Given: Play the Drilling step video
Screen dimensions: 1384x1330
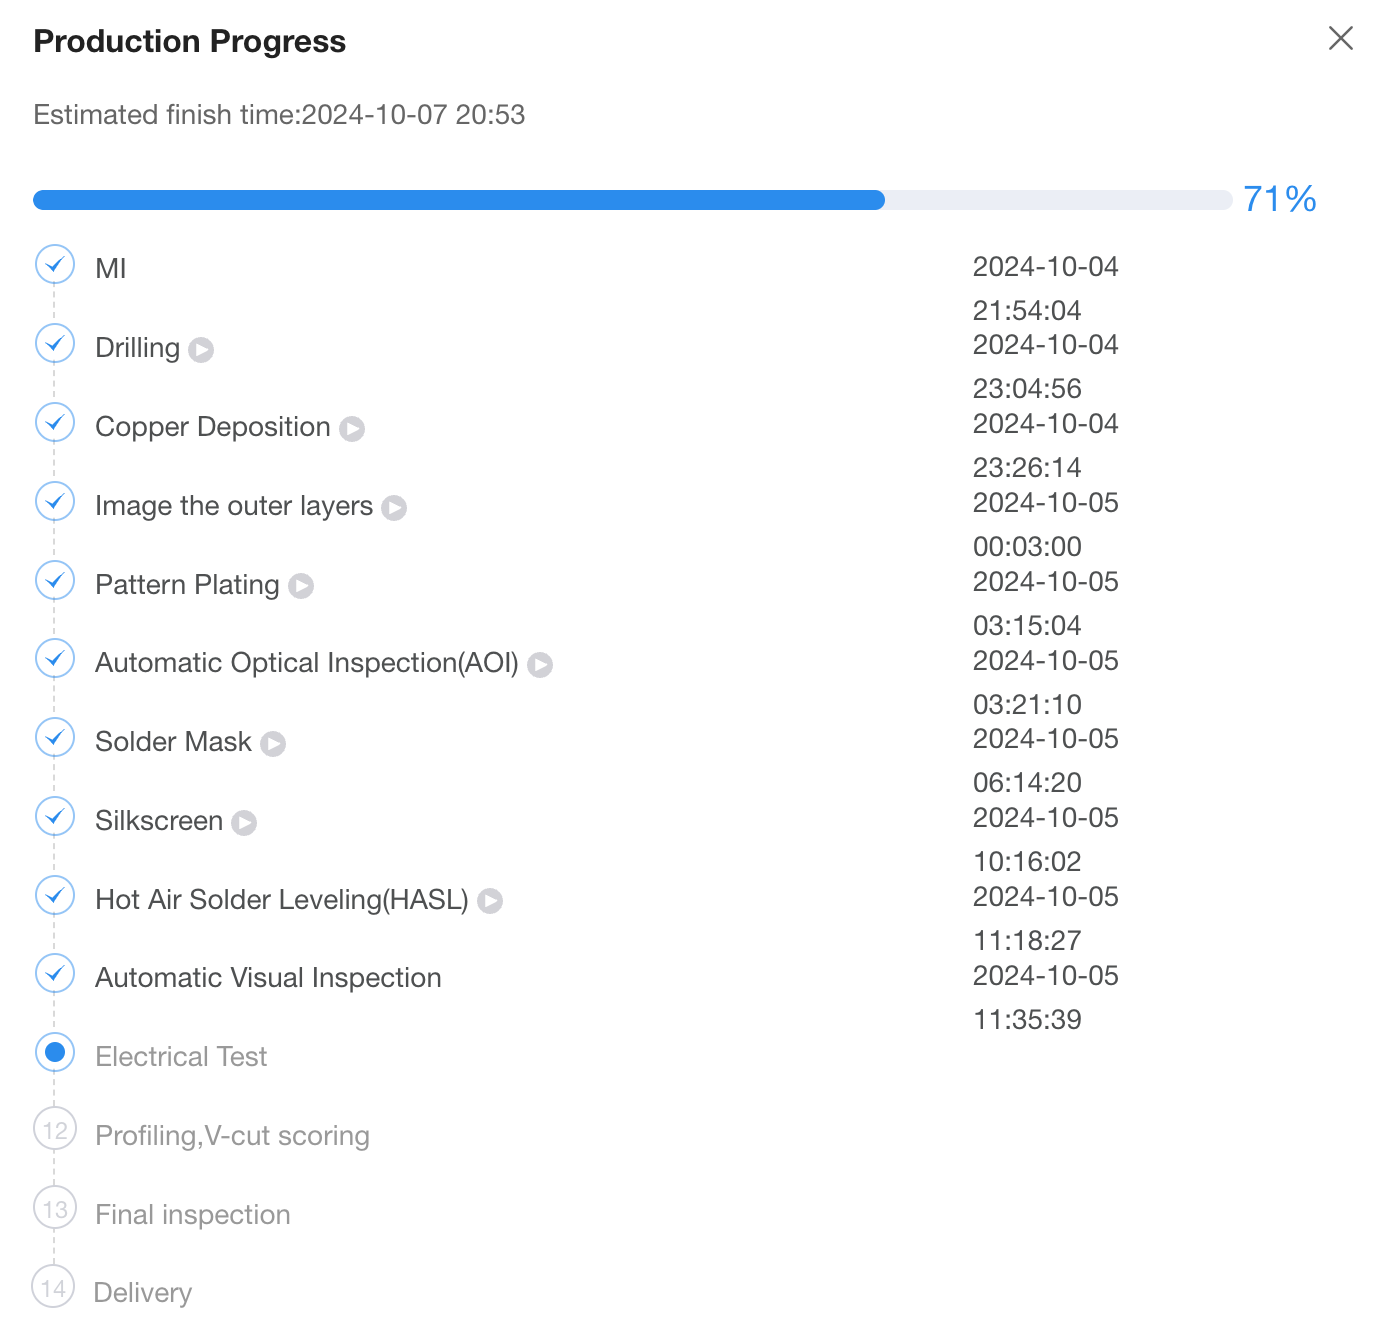Looking at the screenshot, I should pos(201,350).
